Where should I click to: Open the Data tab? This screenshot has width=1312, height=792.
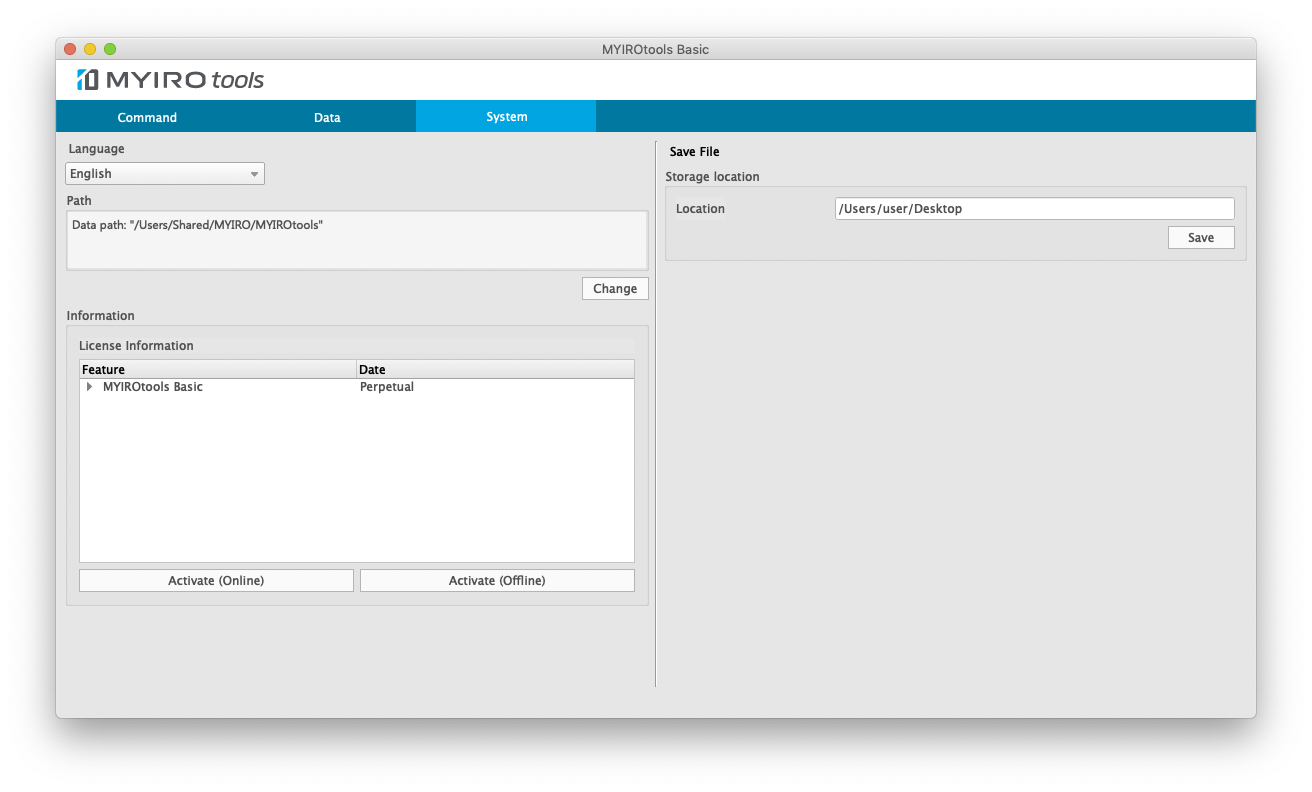[x=326, y=116]
